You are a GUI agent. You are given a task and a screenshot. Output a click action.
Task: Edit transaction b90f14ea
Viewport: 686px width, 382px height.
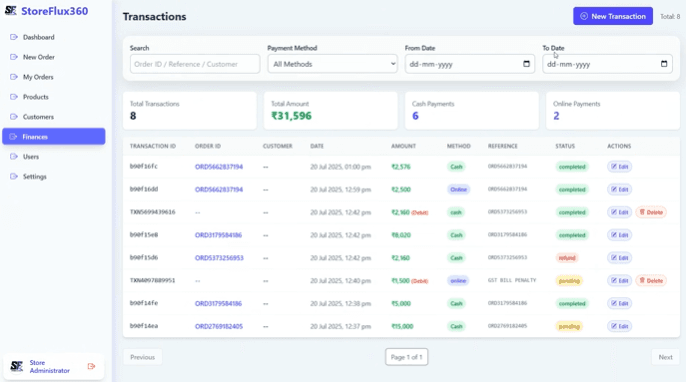[619, 326]
